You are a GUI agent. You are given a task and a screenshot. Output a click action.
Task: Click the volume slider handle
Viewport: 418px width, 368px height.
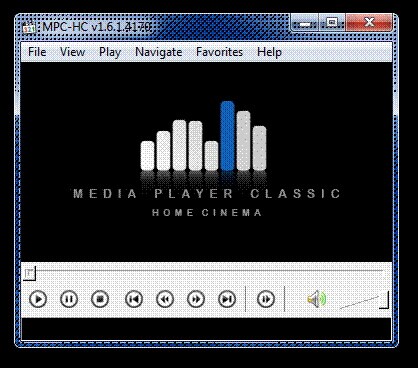point(384,300)
